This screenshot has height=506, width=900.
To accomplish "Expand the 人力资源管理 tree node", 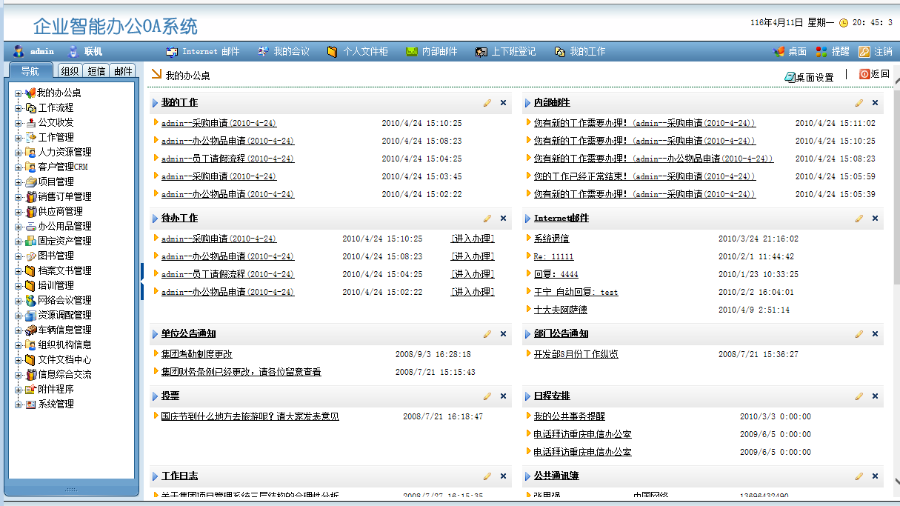I will [18, 152].
